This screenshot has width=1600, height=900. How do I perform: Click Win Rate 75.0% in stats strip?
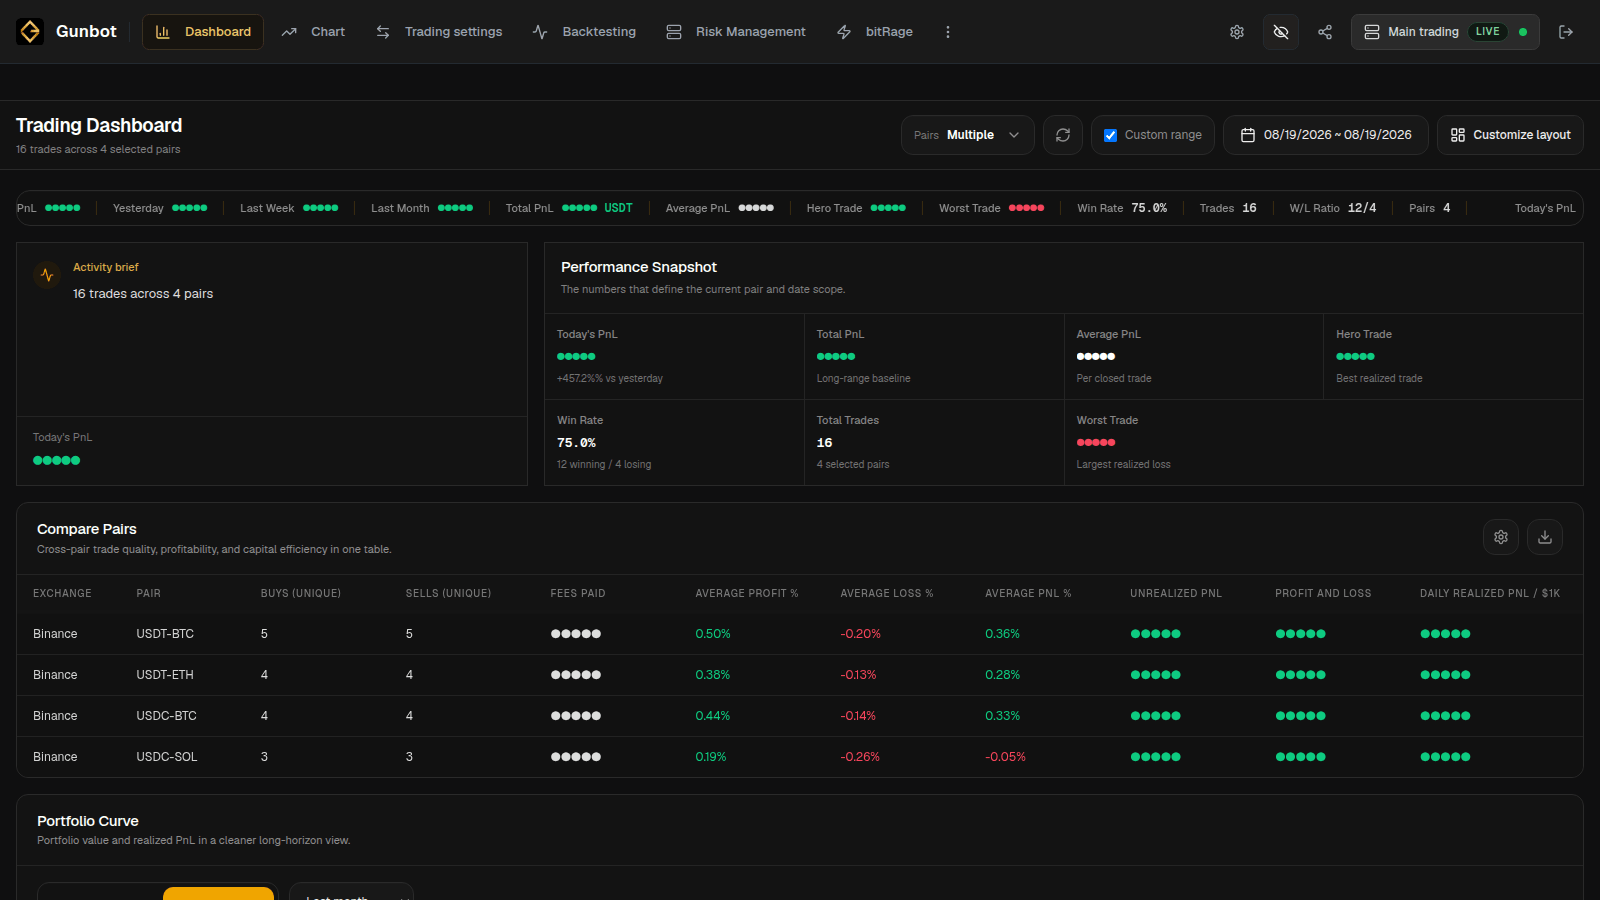click(x=1122, y=208)
